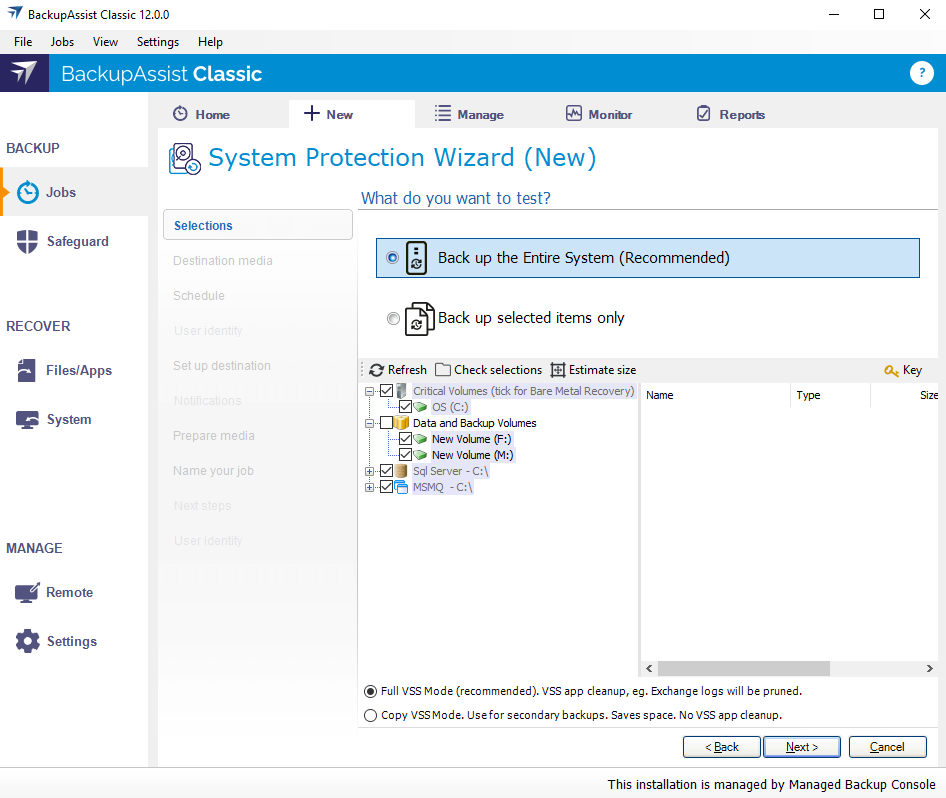Untick the New Volume (M:) checkbox
The width and height of the screenshot is (946, 798).
pos(405,455)
